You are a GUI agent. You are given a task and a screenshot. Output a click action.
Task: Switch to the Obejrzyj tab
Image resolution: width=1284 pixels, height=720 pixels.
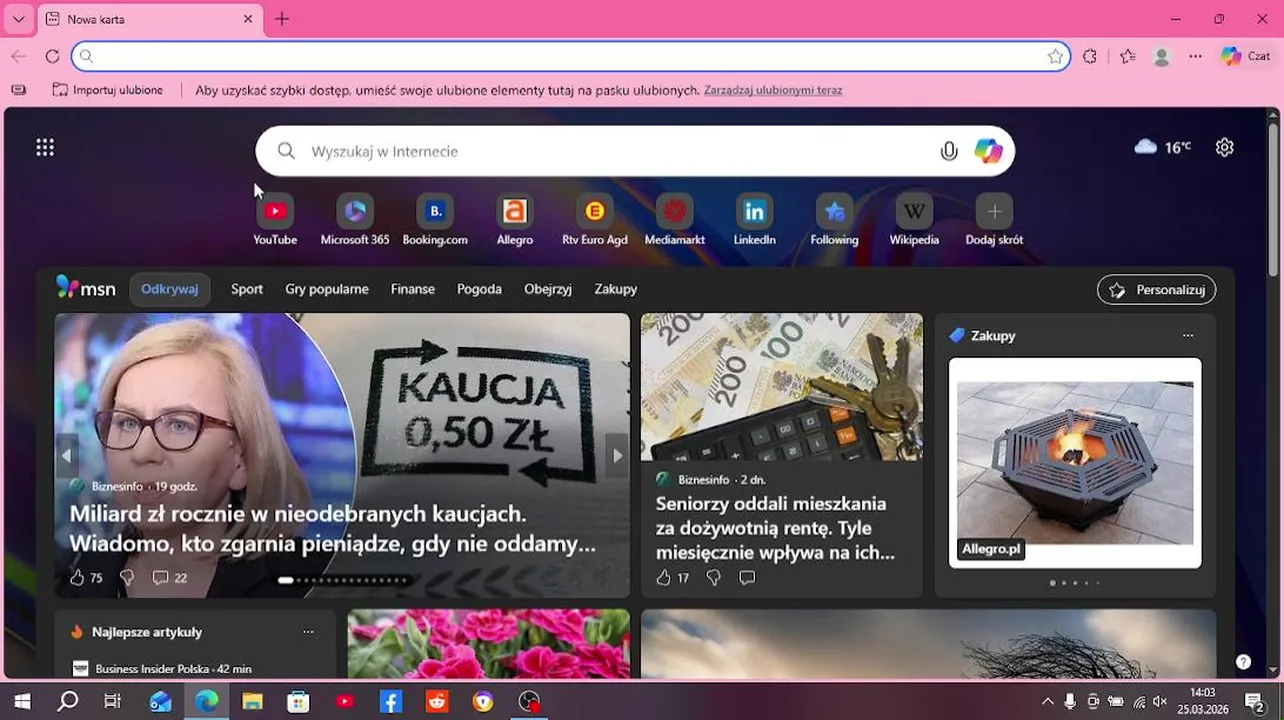pos(548,289)
